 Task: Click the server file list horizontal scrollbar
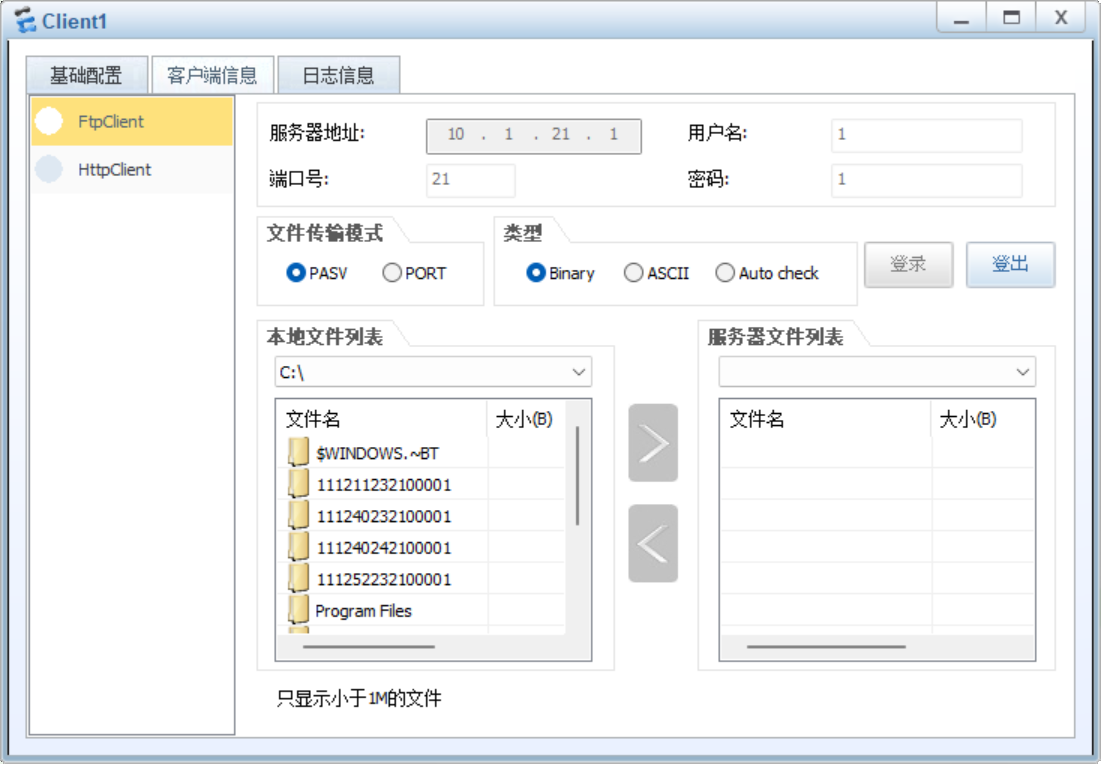click(826, 646)
